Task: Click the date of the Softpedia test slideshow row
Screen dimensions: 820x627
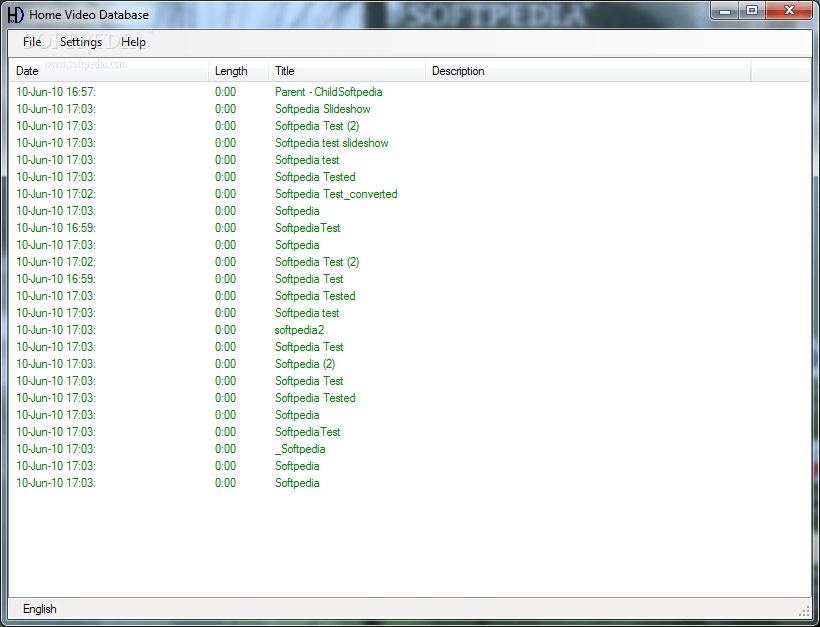Action: click(x=56, y=143)
